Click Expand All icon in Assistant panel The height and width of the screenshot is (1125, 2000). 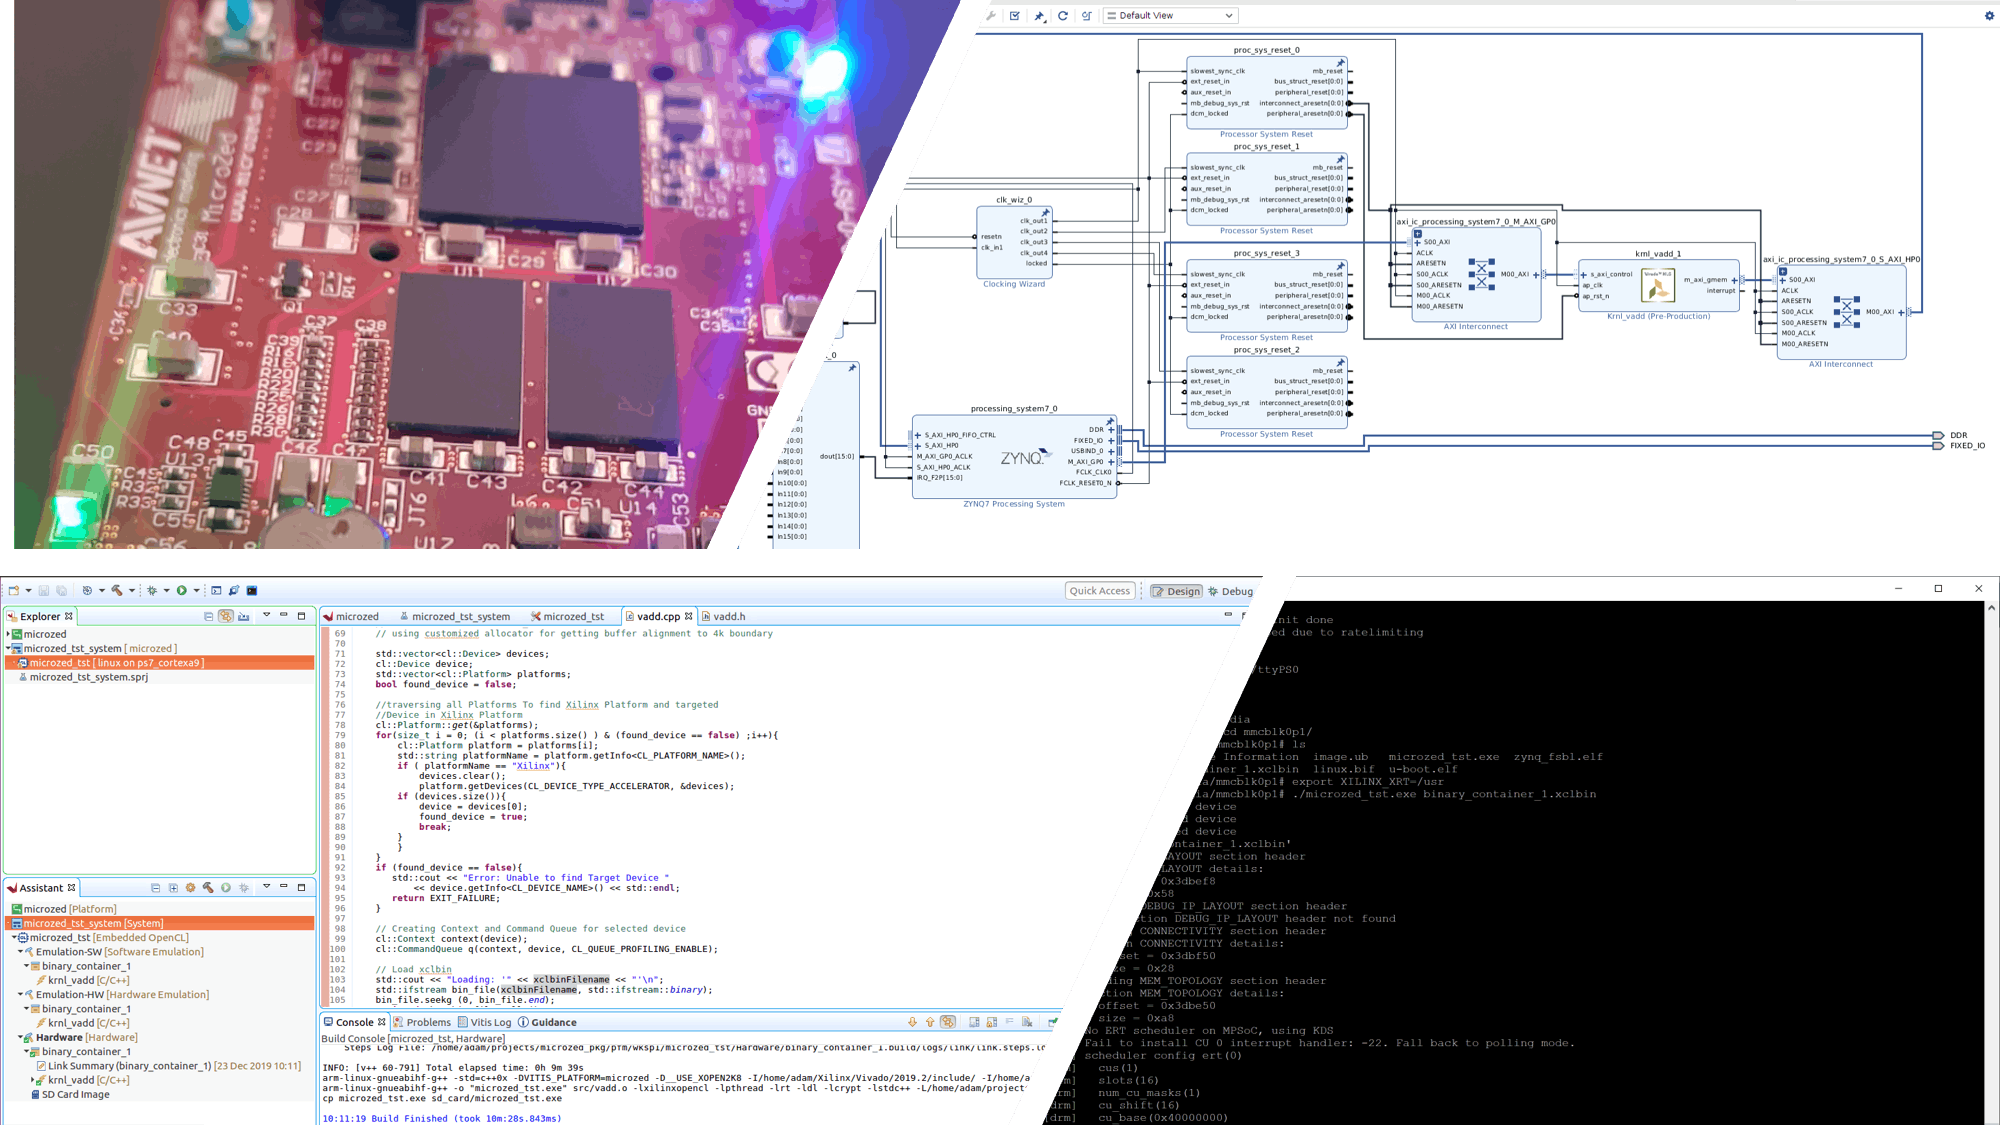[x=173, y=888]
